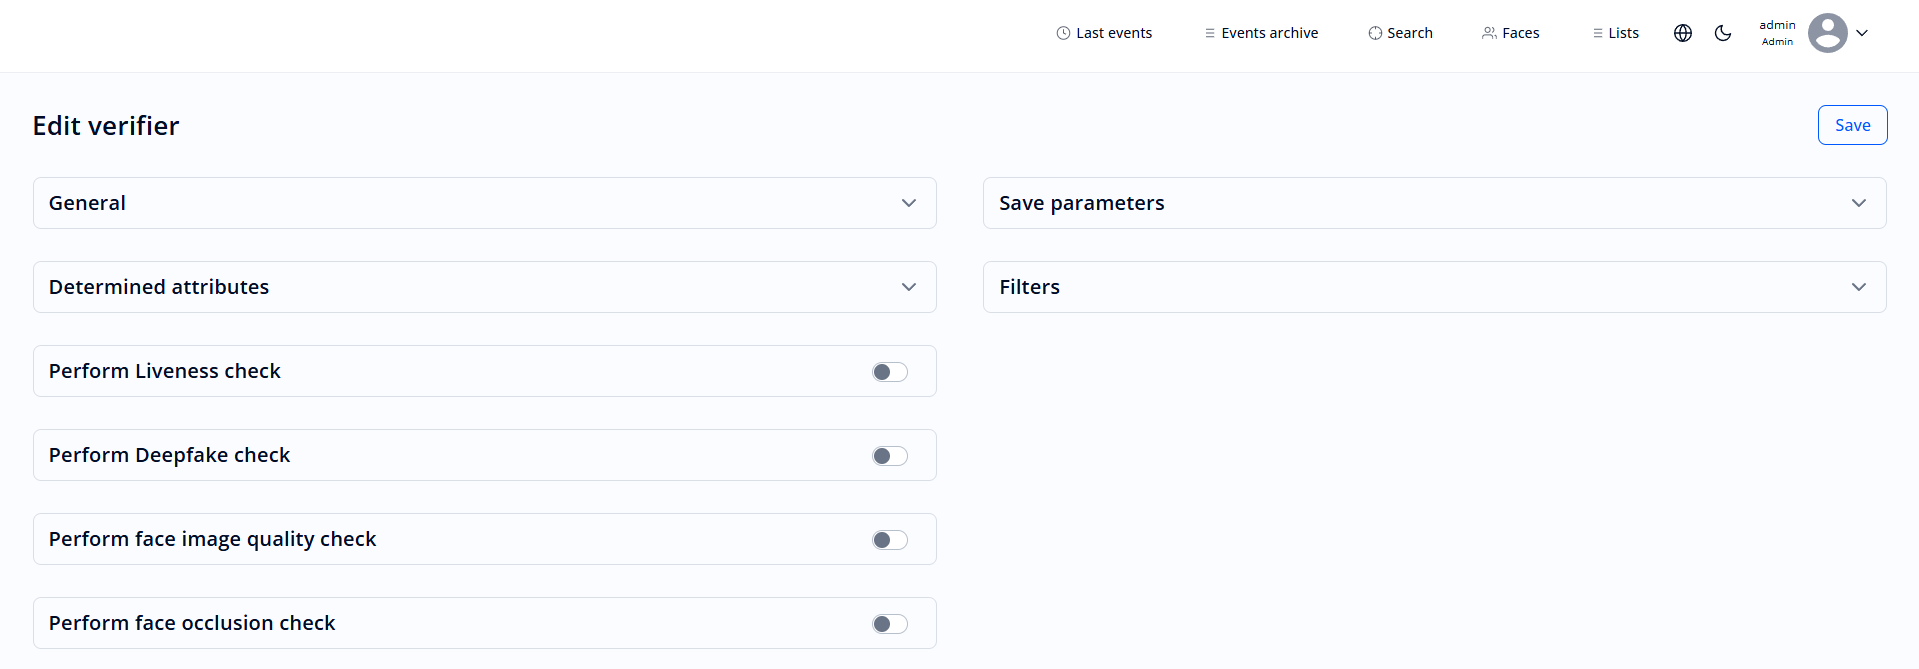Click the Lists icon in the navigation
Image resolution: width=1919 pixels, height=669 pixels.
pyautogui.click(x=1598, y=32)
